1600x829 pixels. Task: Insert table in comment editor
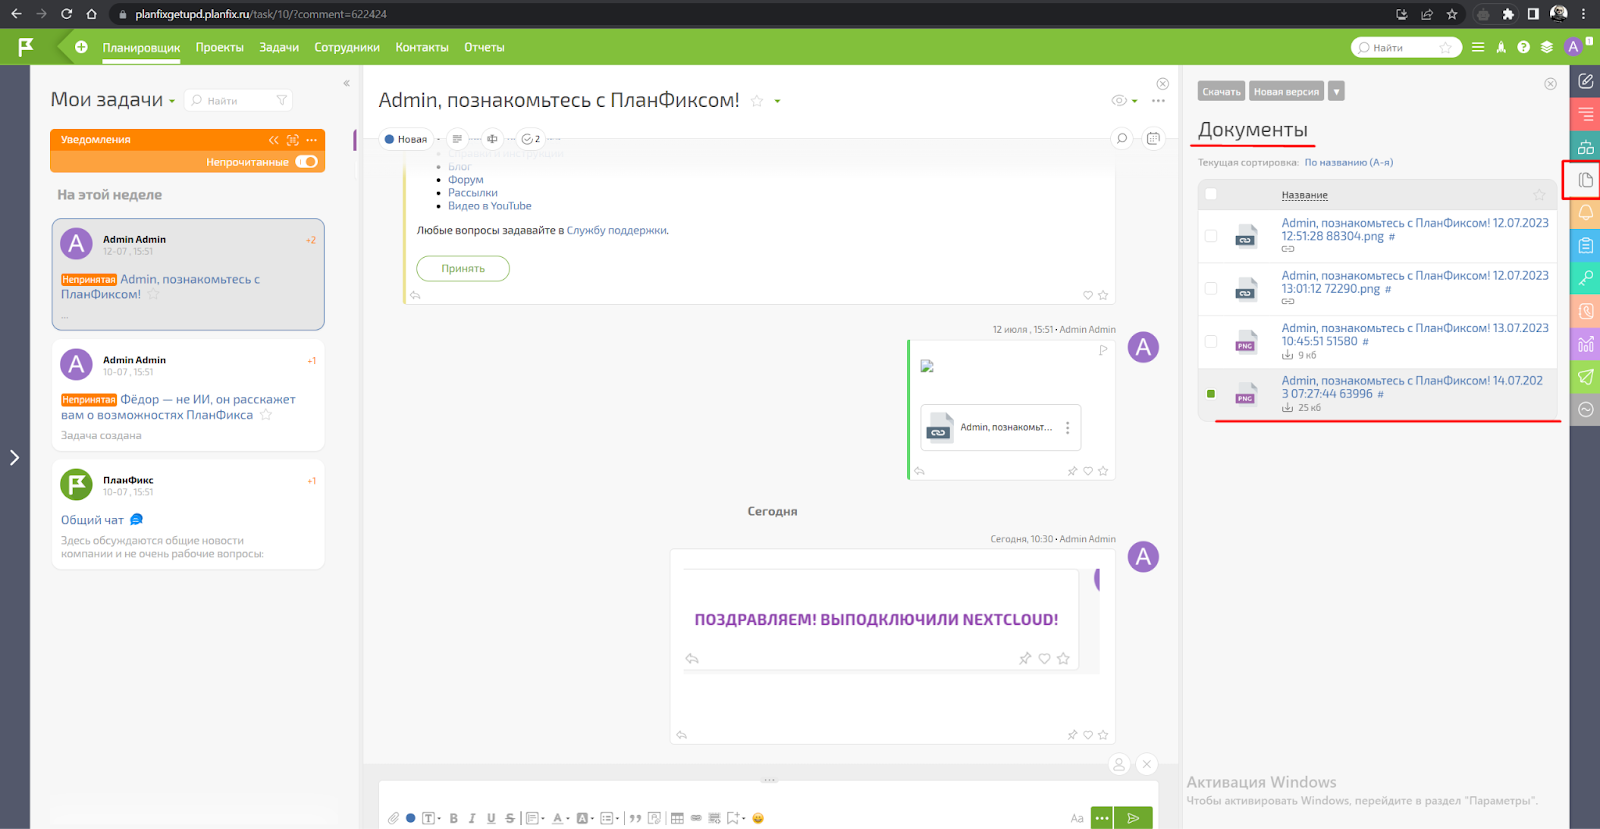[677, 818]
